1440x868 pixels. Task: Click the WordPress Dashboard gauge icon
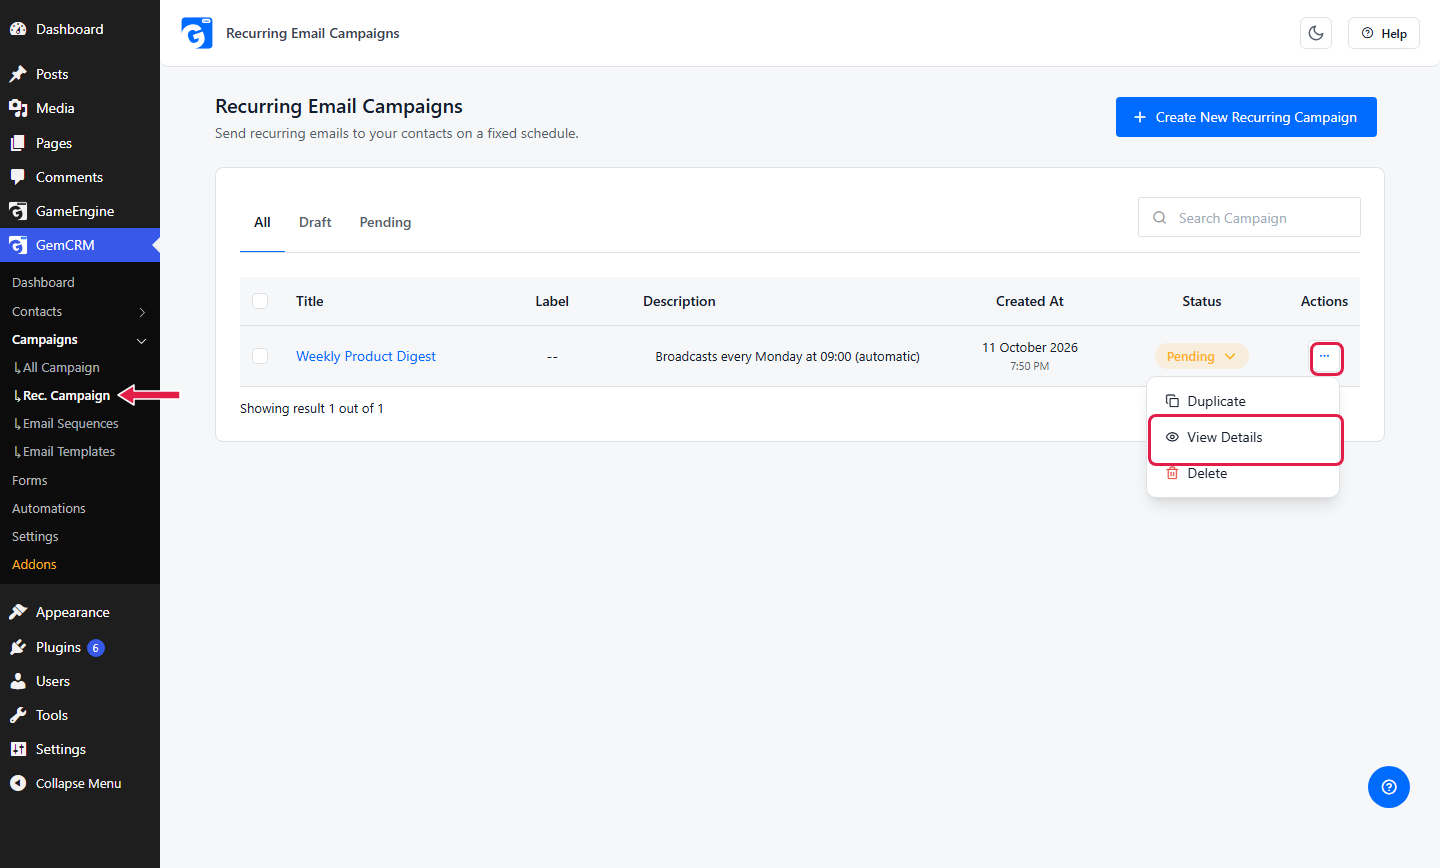click(18, 29)
